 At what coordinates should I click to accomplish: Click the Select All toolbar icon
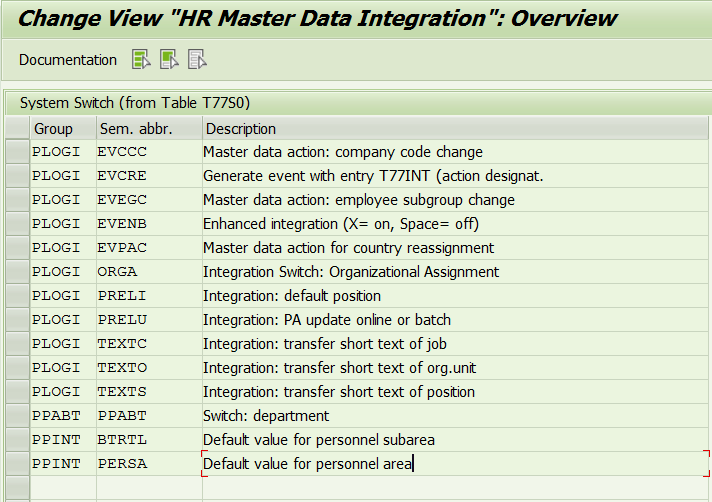pos(141,60)
